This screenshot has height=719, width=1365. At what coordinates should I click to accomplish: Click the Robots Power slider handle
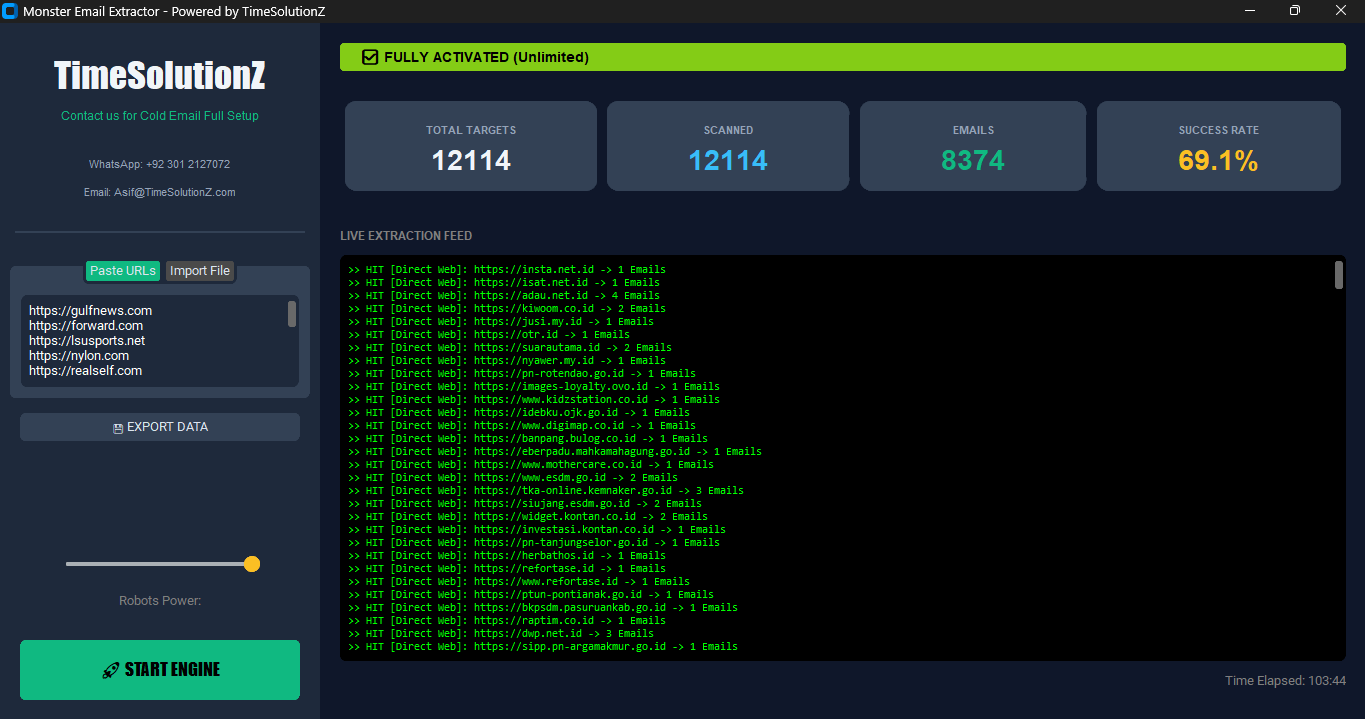(x=252, y=564)
